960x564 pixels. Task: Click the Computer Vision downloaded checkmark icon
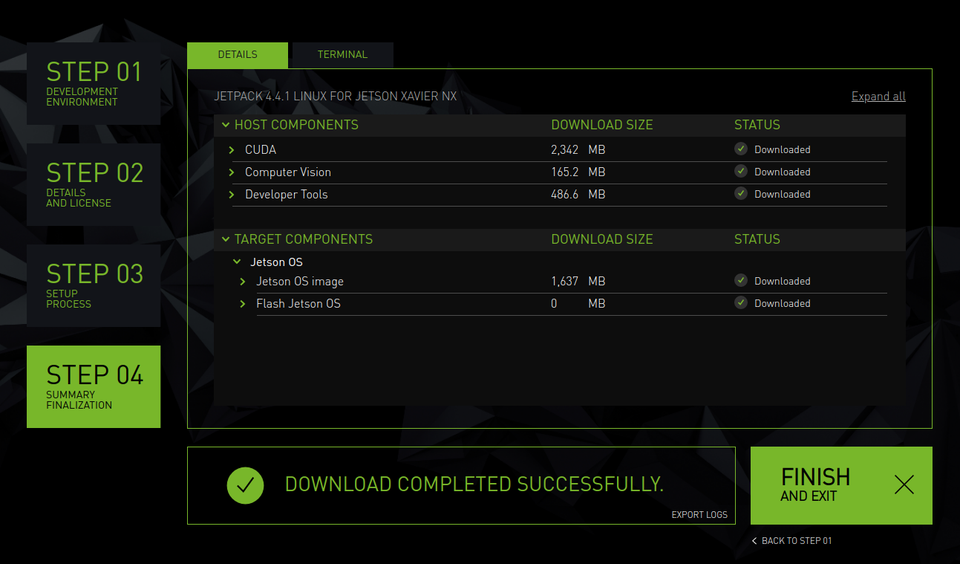pyautogui.click(x=741, y=171)
